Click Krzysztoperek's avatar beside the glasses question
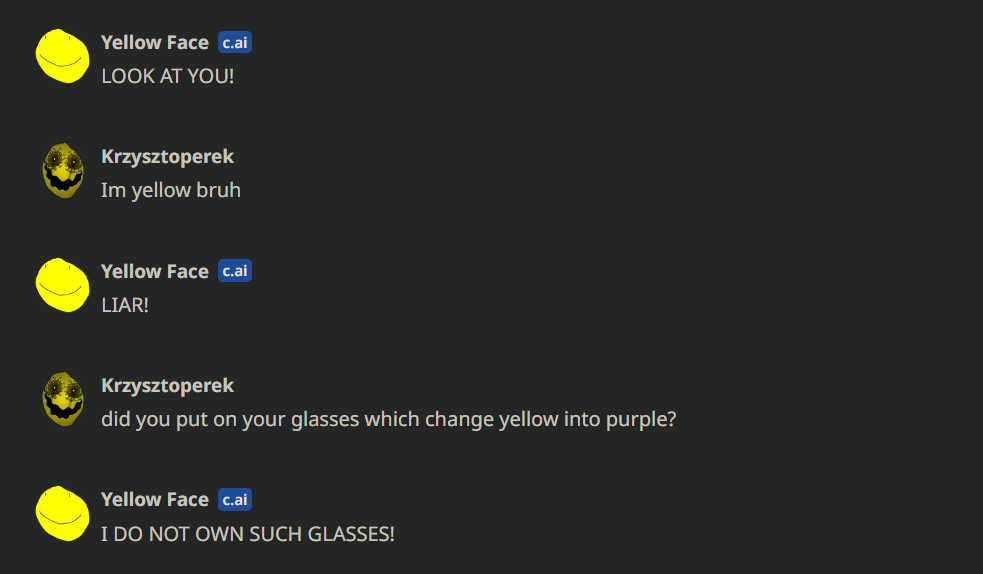This screenshot has width=983, height=574. (x=63, y=399)
